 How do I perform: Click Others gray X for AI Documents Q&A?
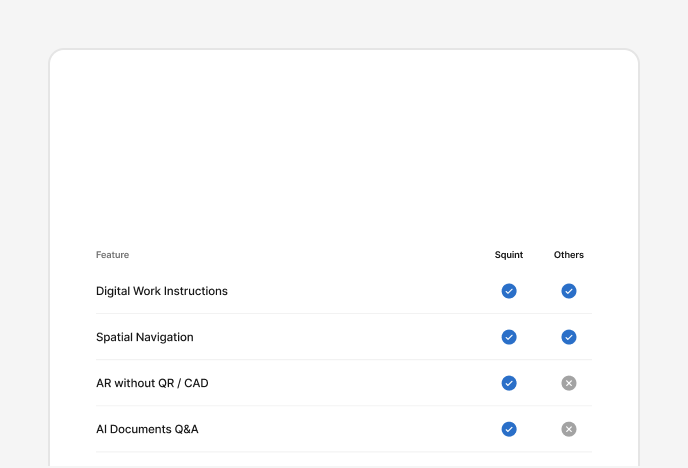point(569,429)
